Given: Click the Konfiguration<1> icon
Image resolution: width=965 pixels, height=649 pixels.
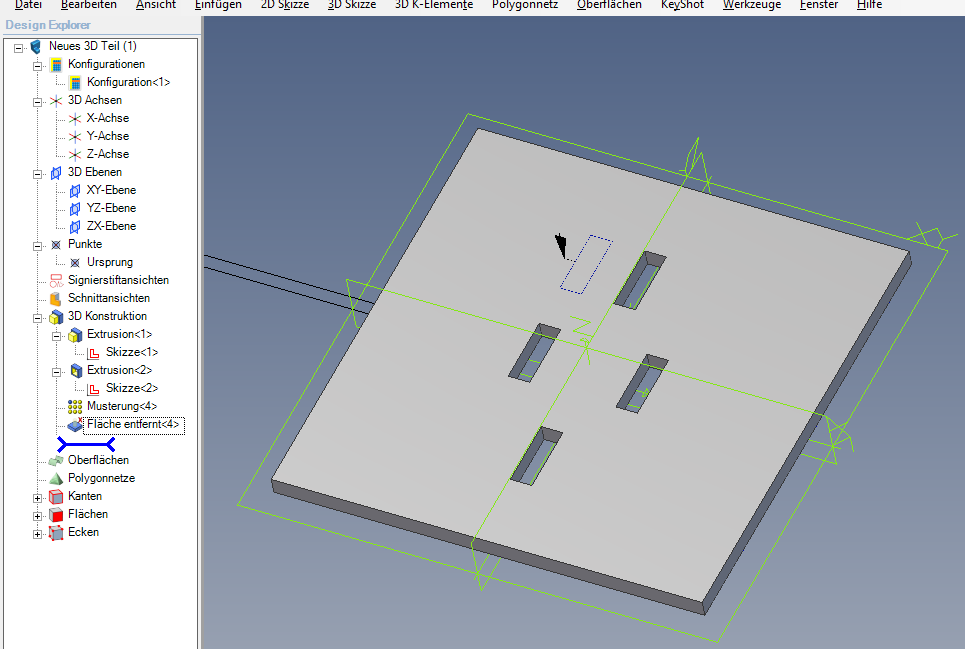Looking at the screenshot, I should [75, 82].
